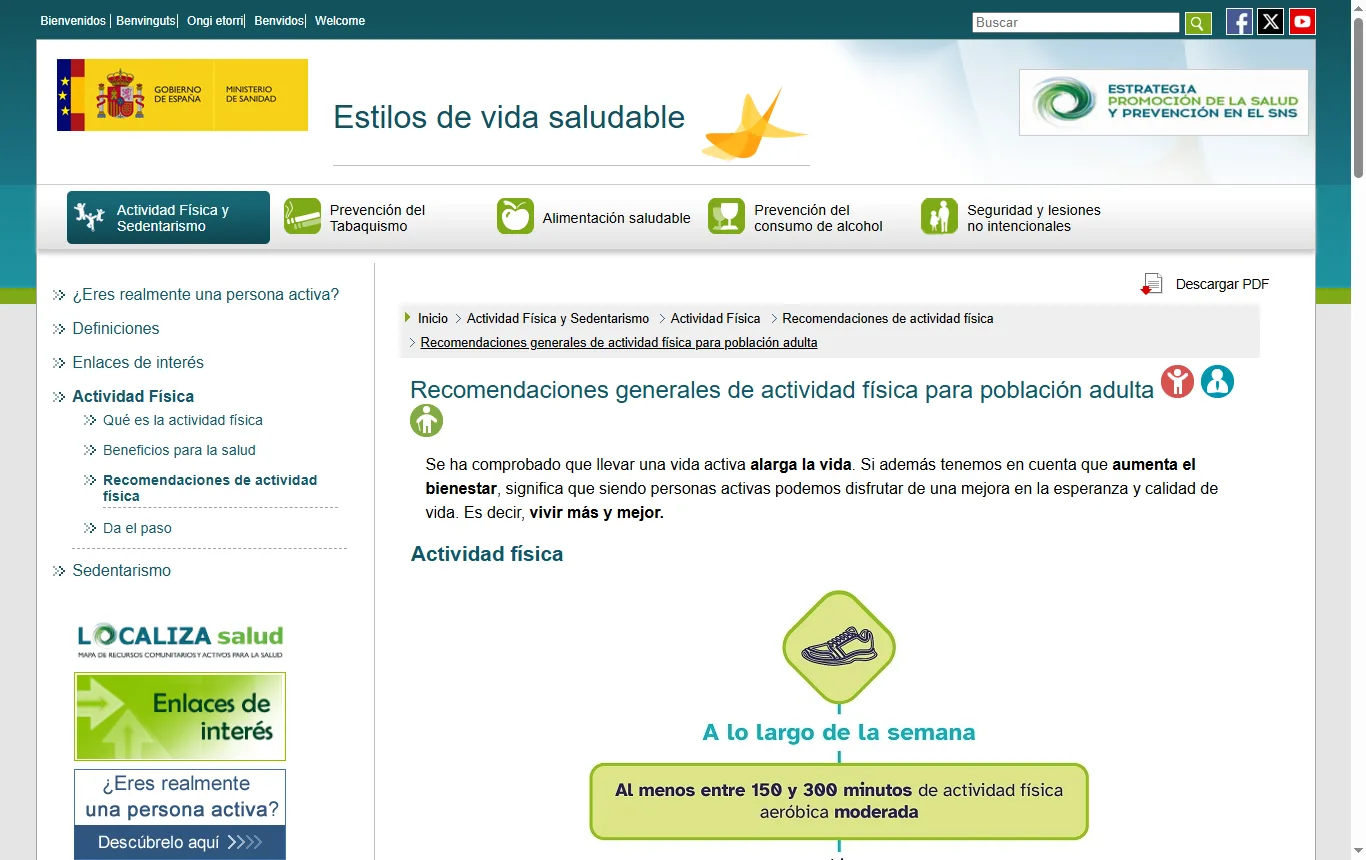Click the Descúbrelo aquí button

[x=180, y=843]
